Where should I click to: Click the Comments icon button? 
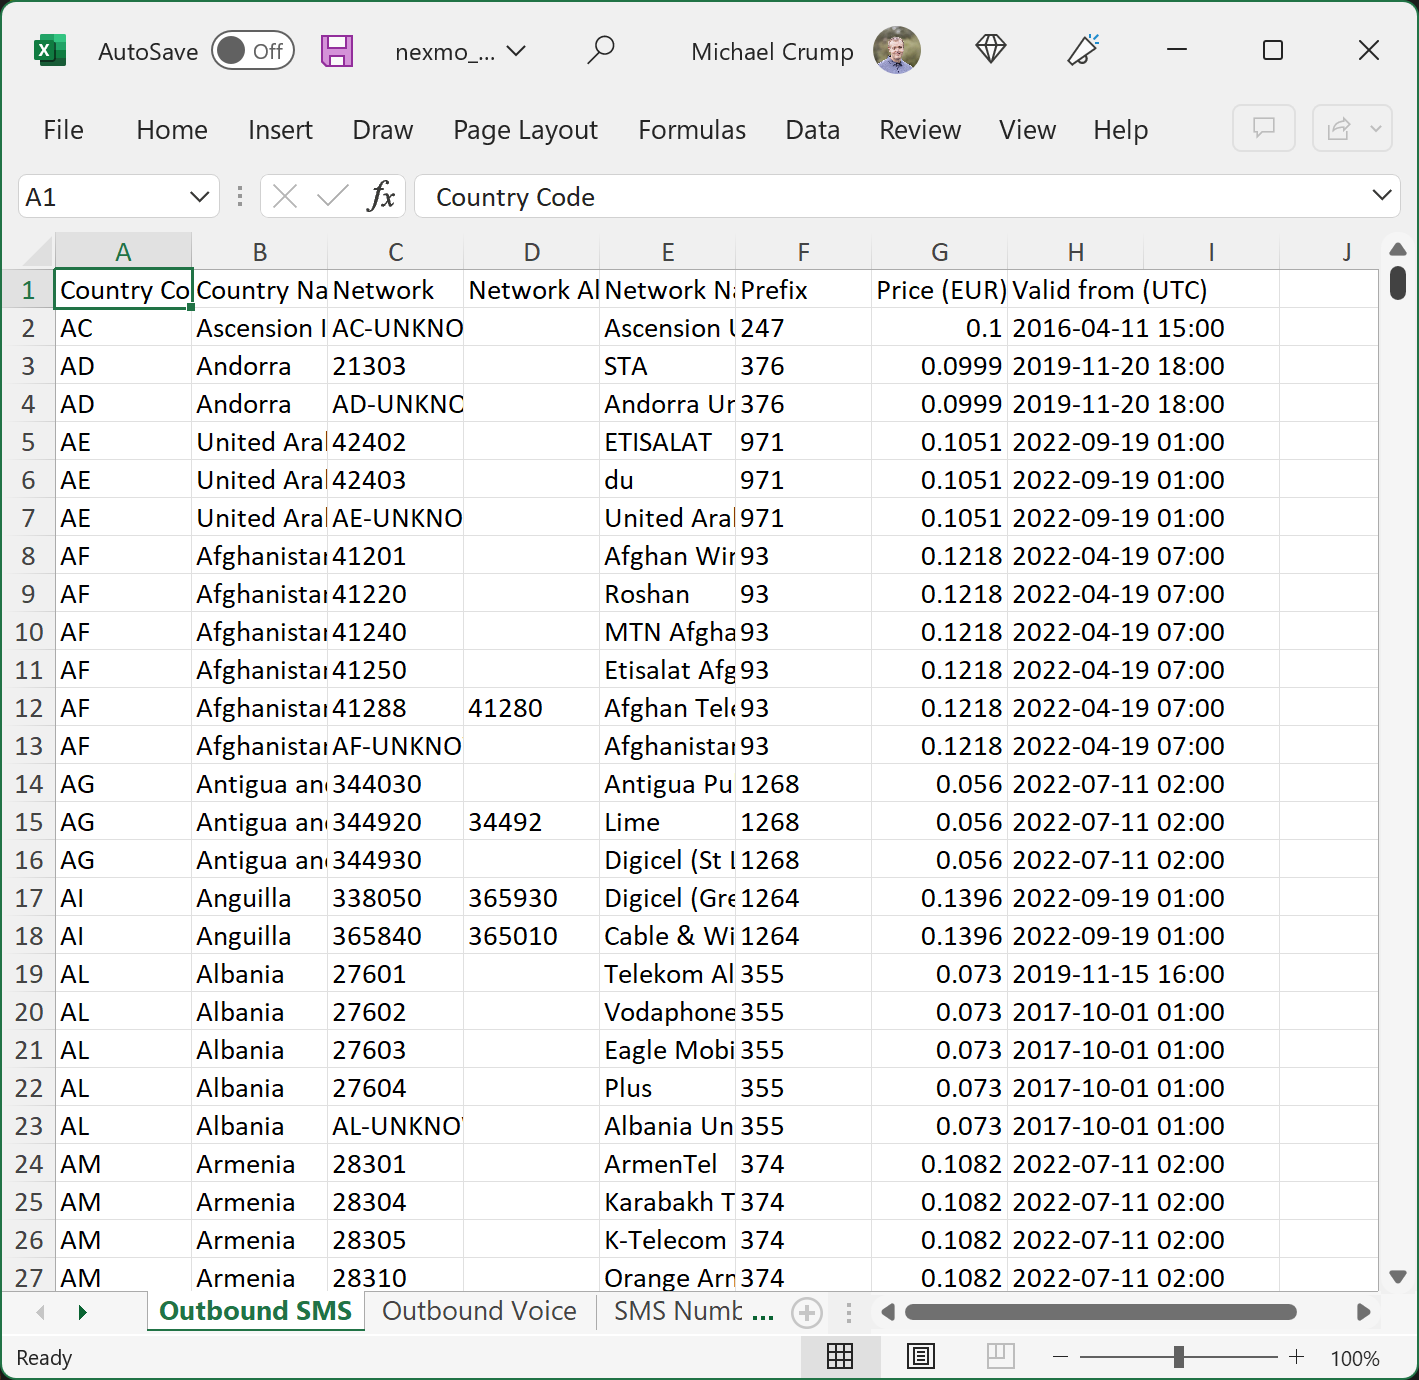click(1264, 128)
